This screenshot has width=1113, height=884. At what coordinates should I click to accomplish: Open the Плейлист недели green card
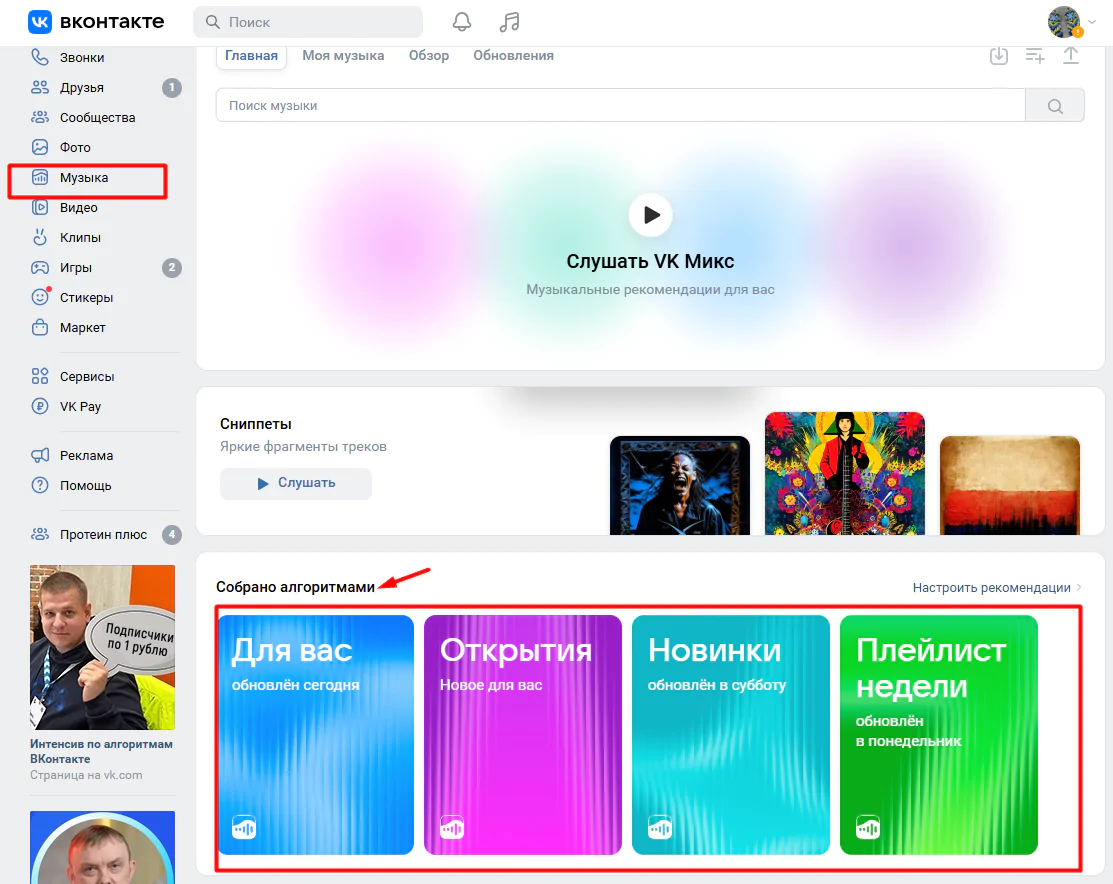[x=938, y=735]
